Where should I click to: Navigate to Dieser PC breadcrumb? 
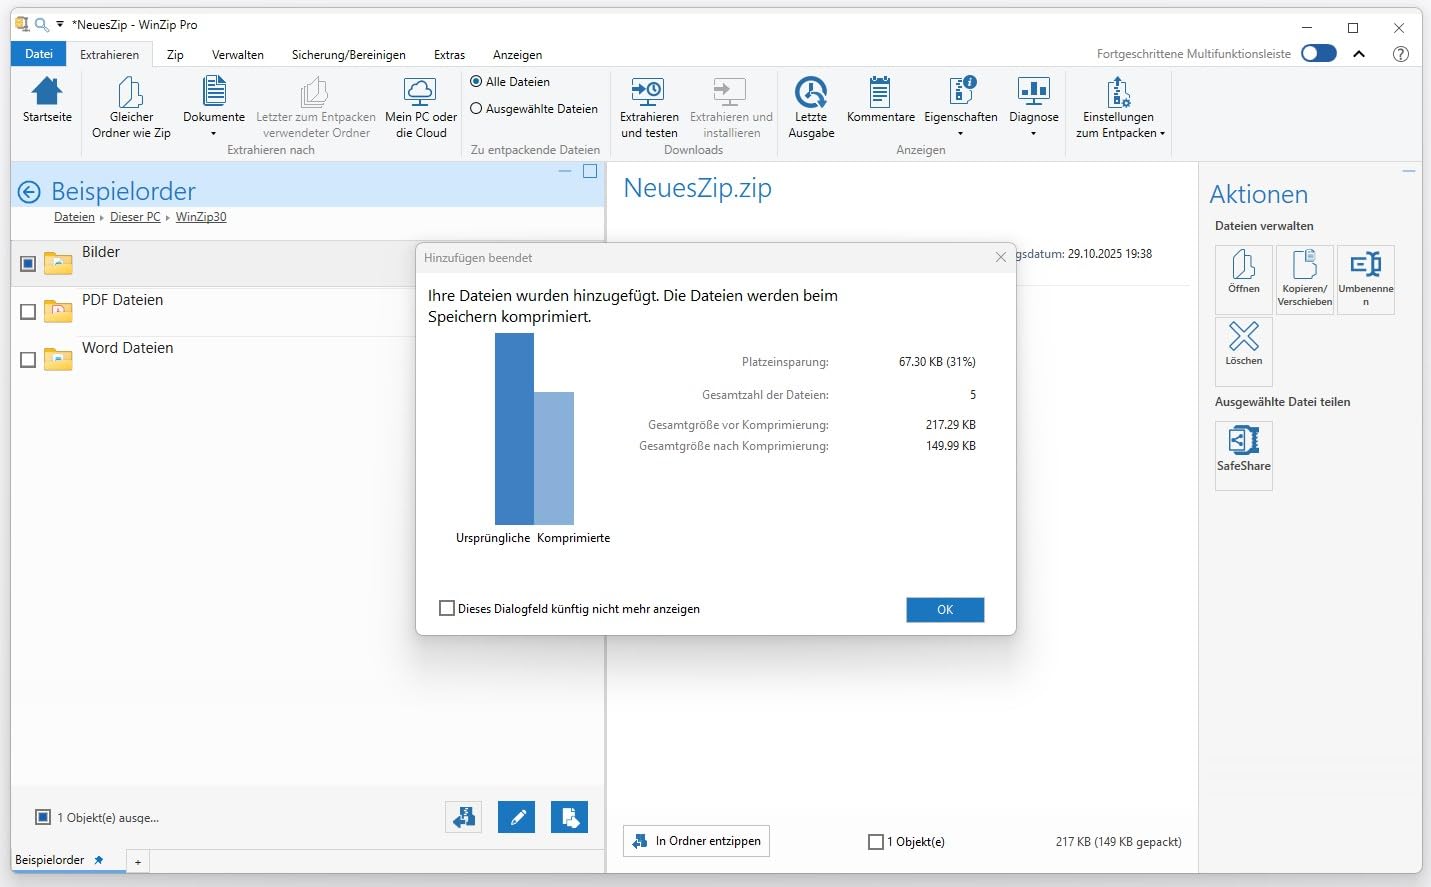coord(135,217)
